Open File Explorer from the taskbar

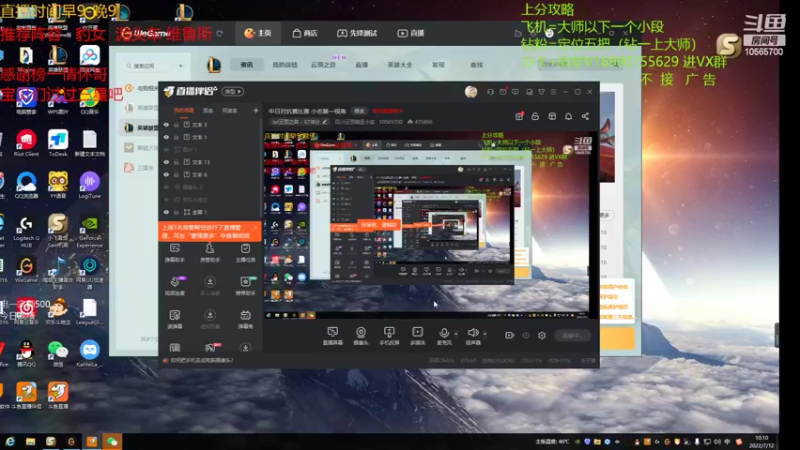tap(31, 441)
